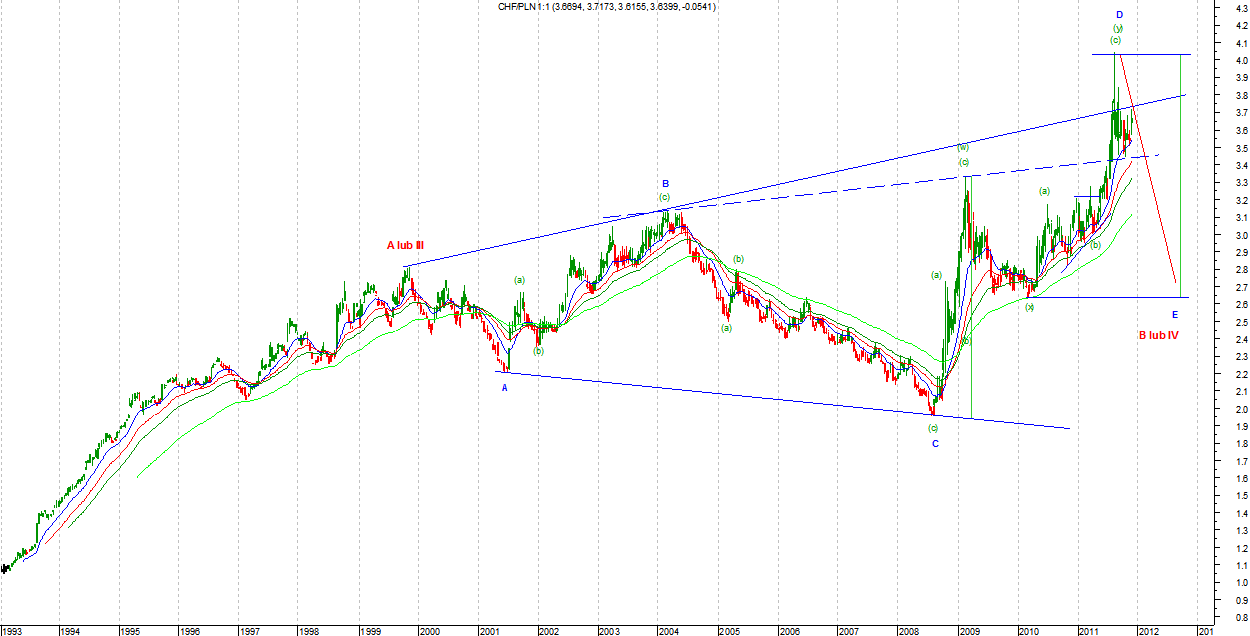The image size is (1250, 636).
Task: Select the green (y) label below D
Action: [x=1117, y=28]
